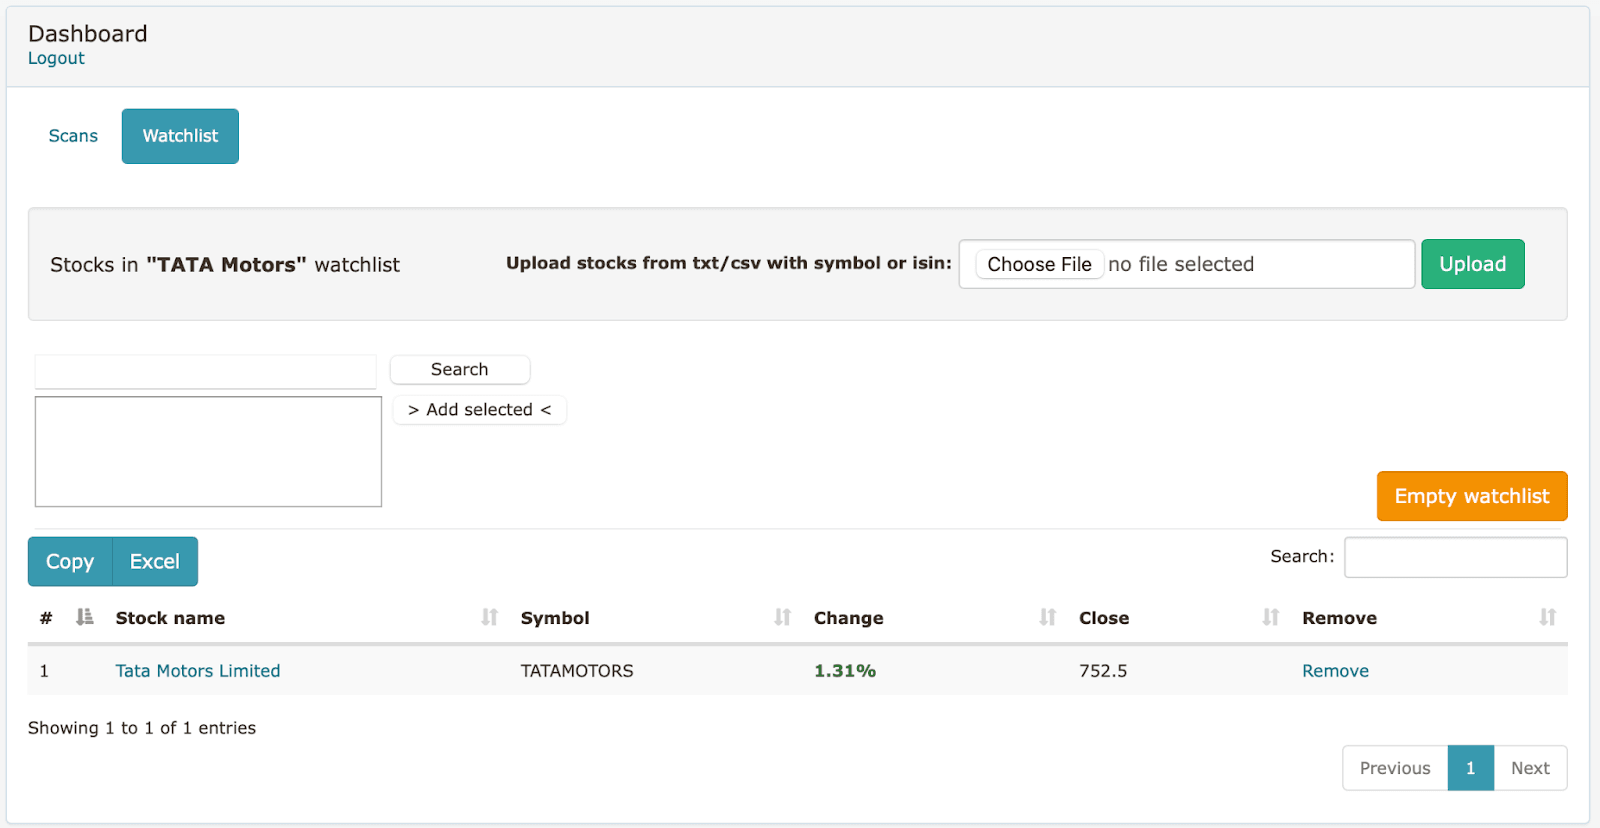Click the Close column sort icon
The height and width of the screenshot is (828, 1600).
coord(1270,617)
